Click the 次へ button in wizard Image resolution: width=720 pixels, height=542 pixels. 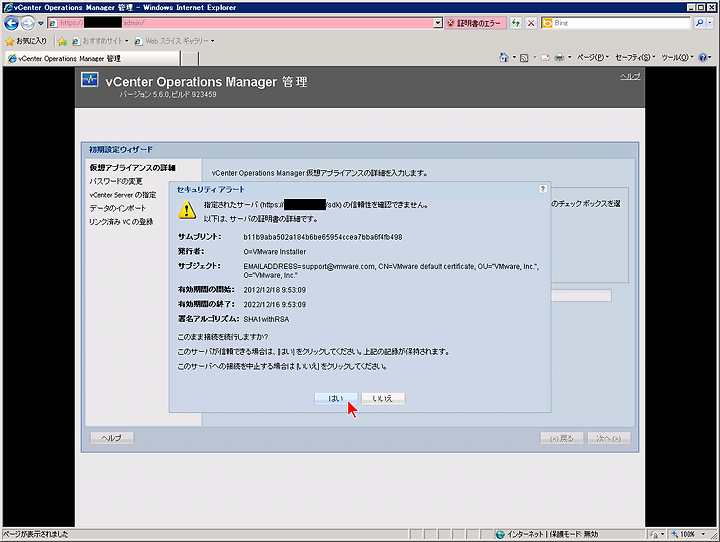click(x=609, y=439)
